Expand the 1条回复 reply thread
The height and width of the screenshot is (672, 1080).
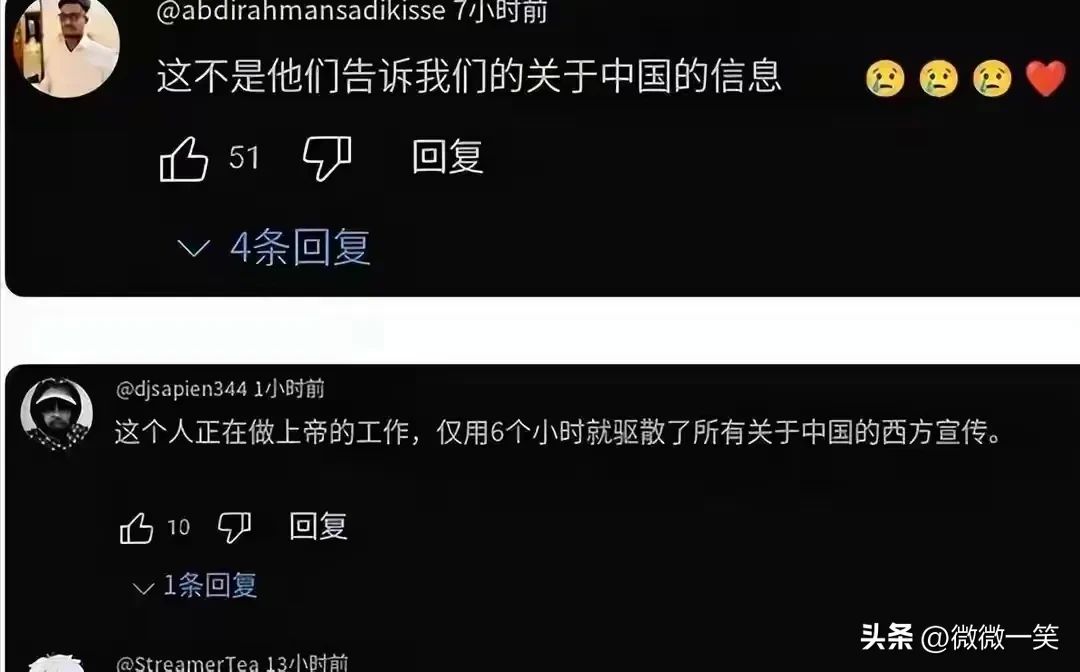coord(195,587)
